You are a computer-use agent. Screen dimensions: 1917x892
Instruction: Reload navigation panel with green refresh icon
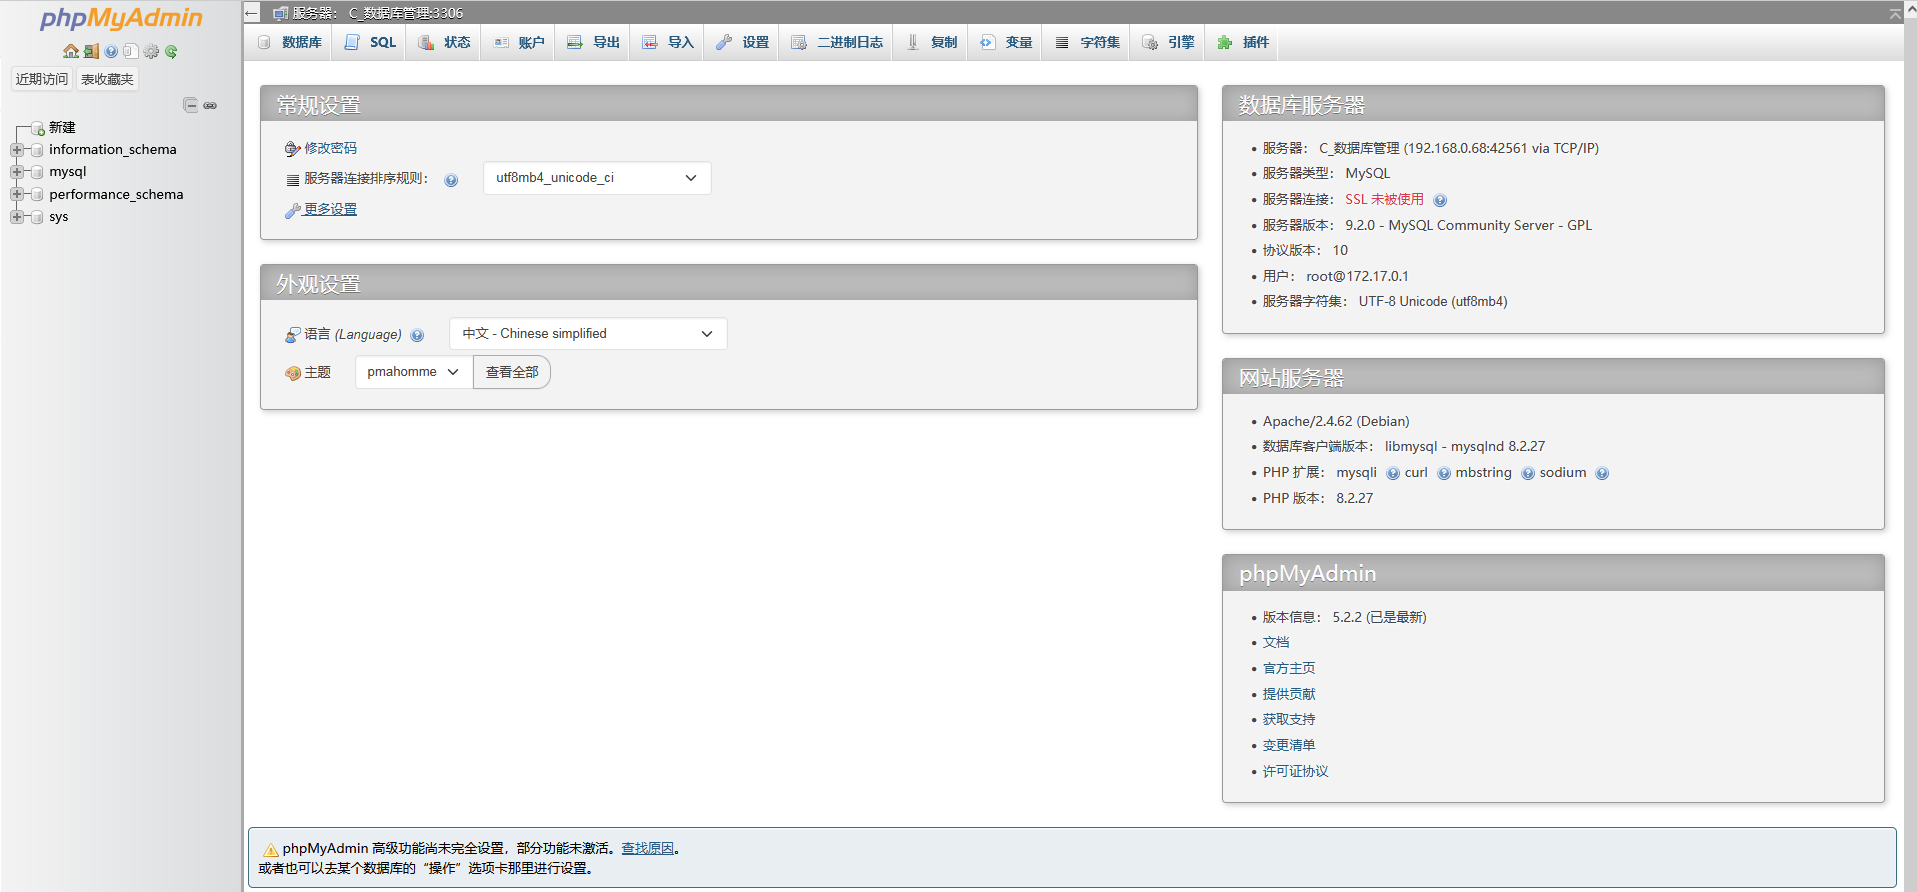171,51
